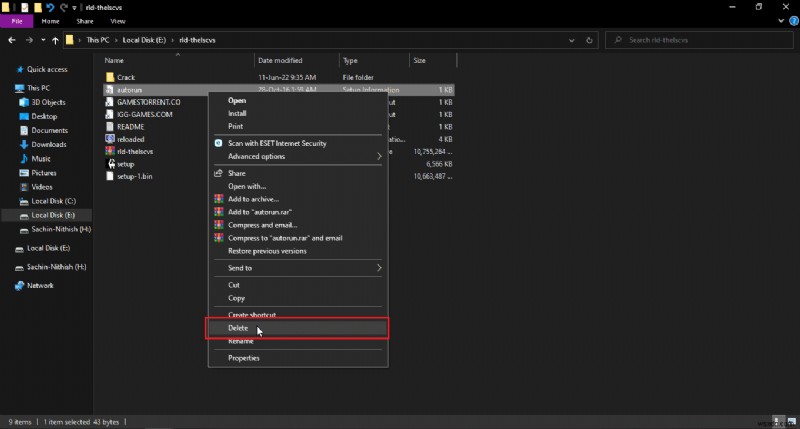The image size is (800, 429).
Task: Click the Help question mark icon
Action: coord(794,21)
